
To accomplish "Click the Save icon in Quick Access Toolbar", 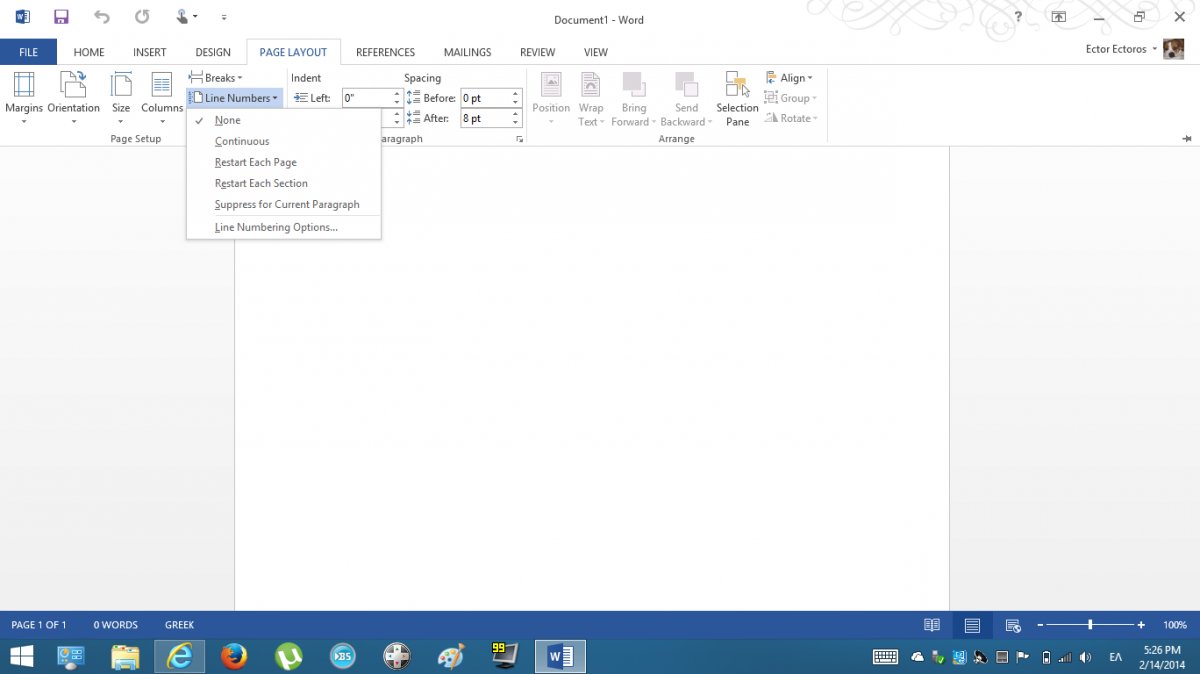I will [61, 17].
